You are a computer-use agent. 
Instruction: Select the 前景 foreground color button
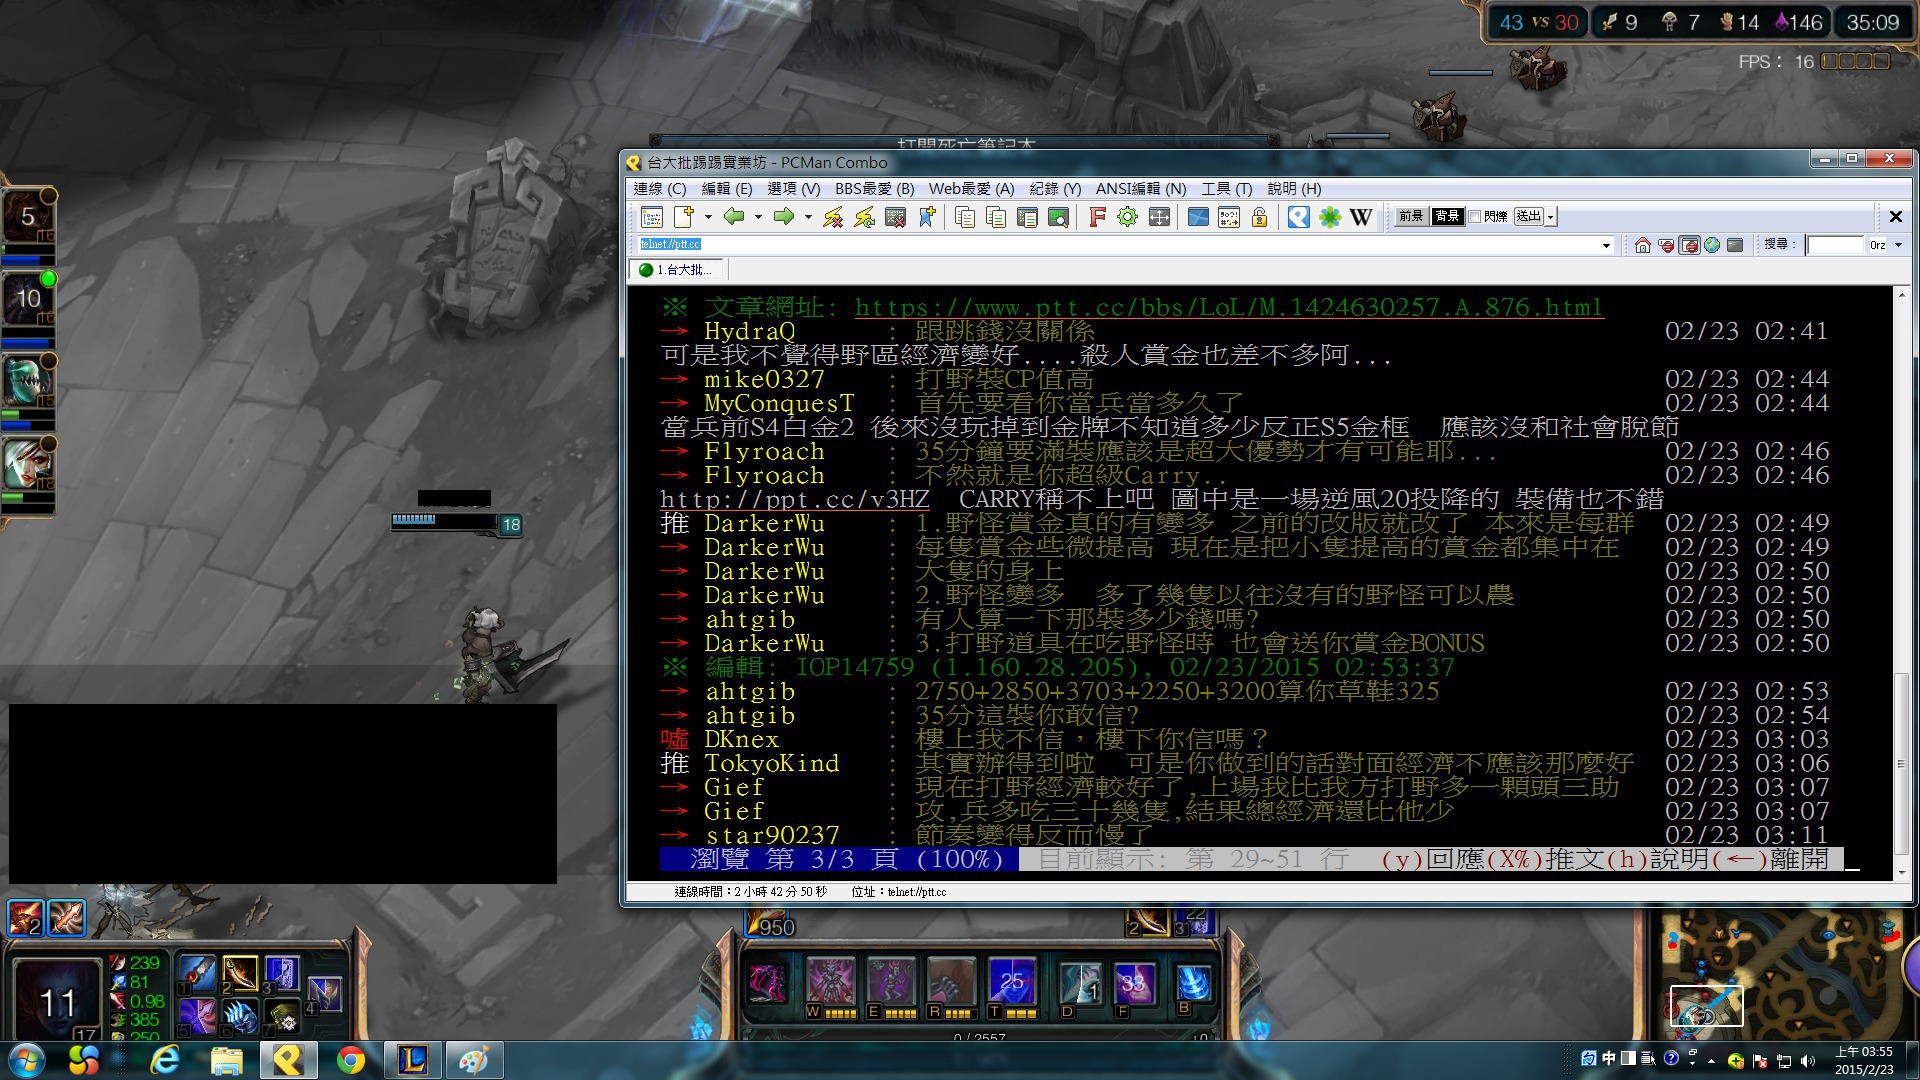(1411, 216)
